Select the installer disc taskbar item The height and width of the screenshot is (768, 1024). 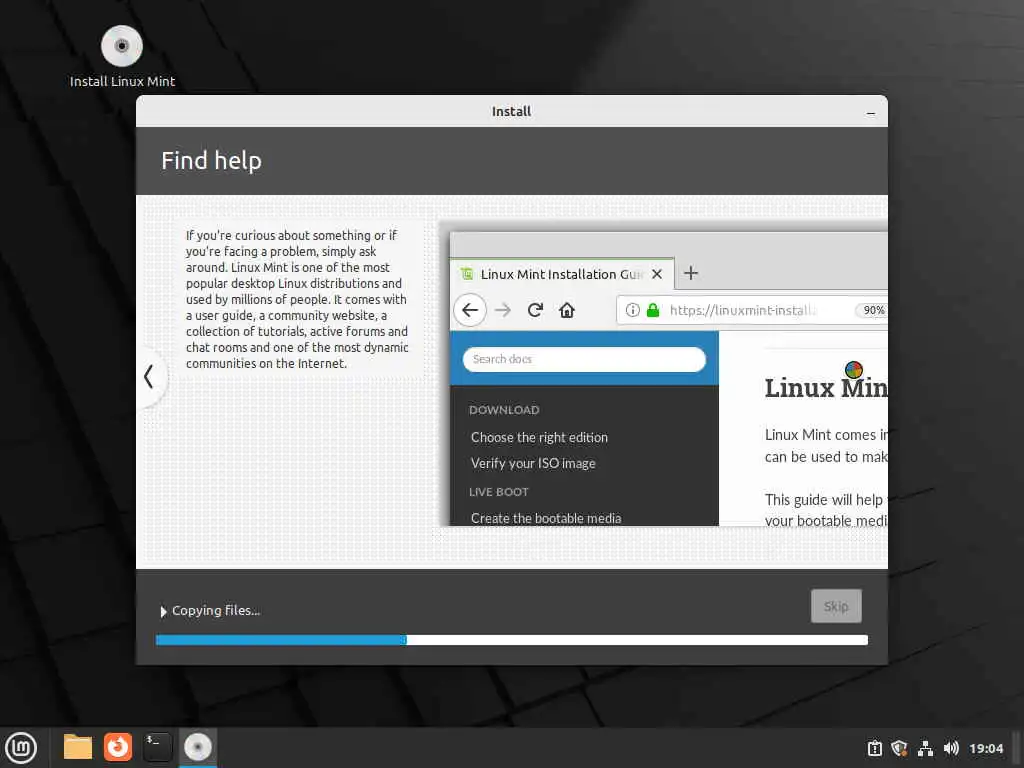coord(198,747)
